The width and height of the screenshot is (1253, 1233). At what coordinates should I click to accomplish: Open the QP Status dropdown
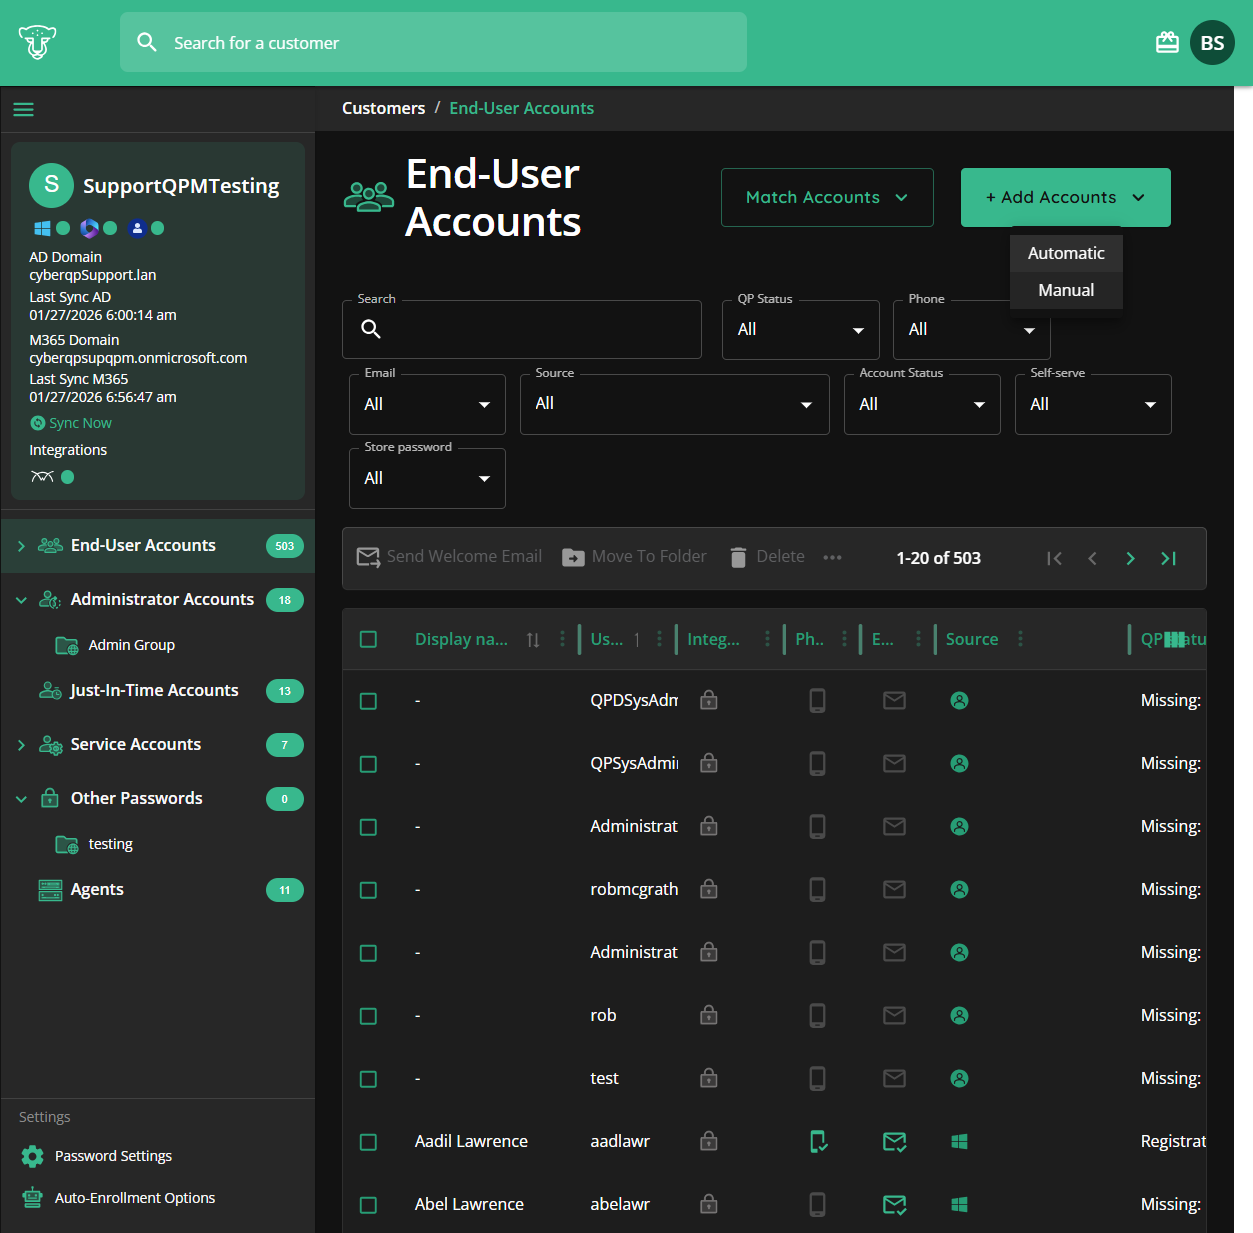[801, 330]
